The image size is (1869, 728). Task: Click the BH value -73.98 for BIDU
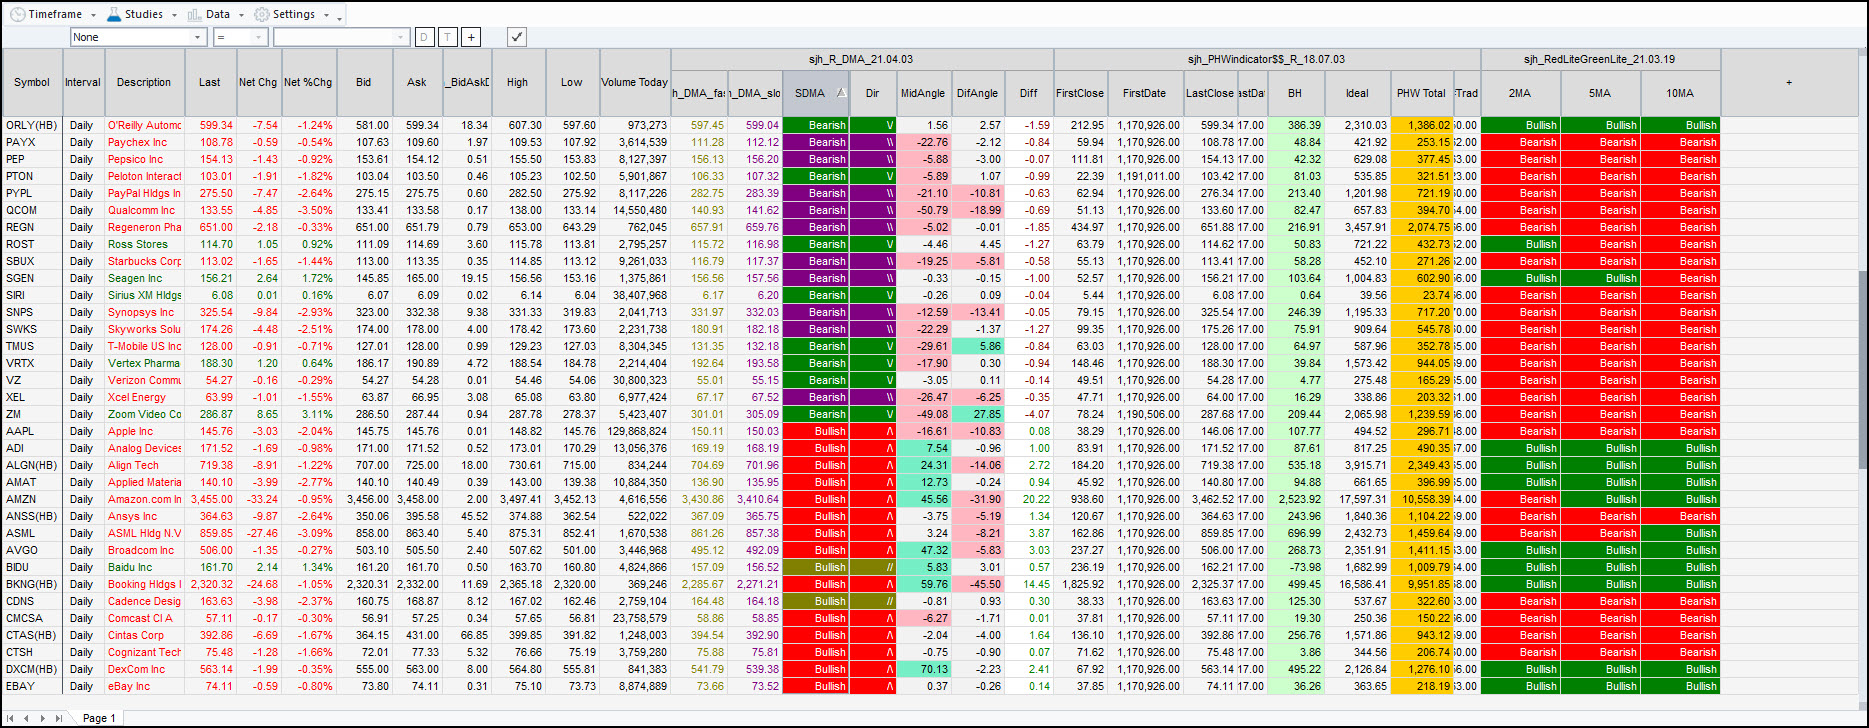(1295, 567)
